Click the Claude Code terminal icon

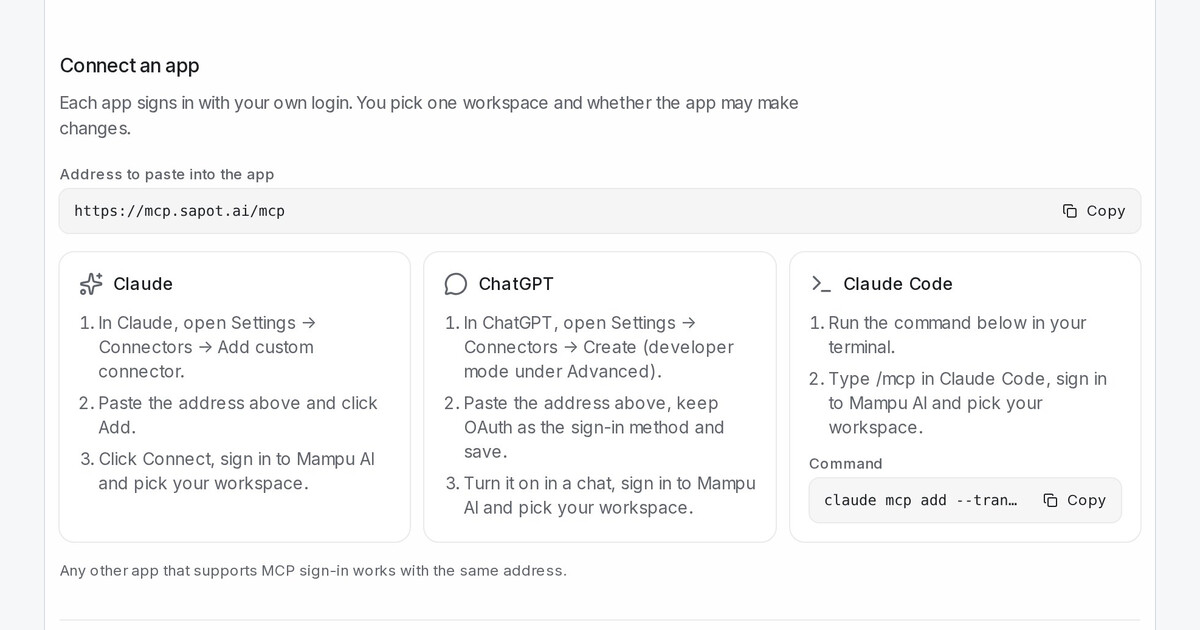click(x=821, y=284)
